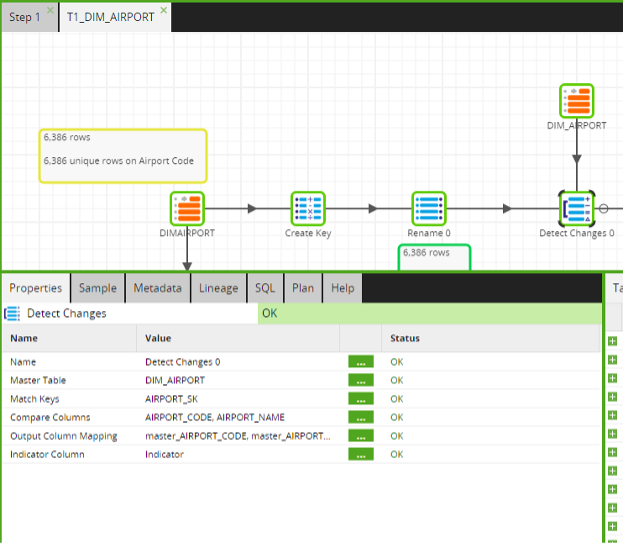Switch to the Sample tab
This screenshot has height=544, width=624.
98,288
